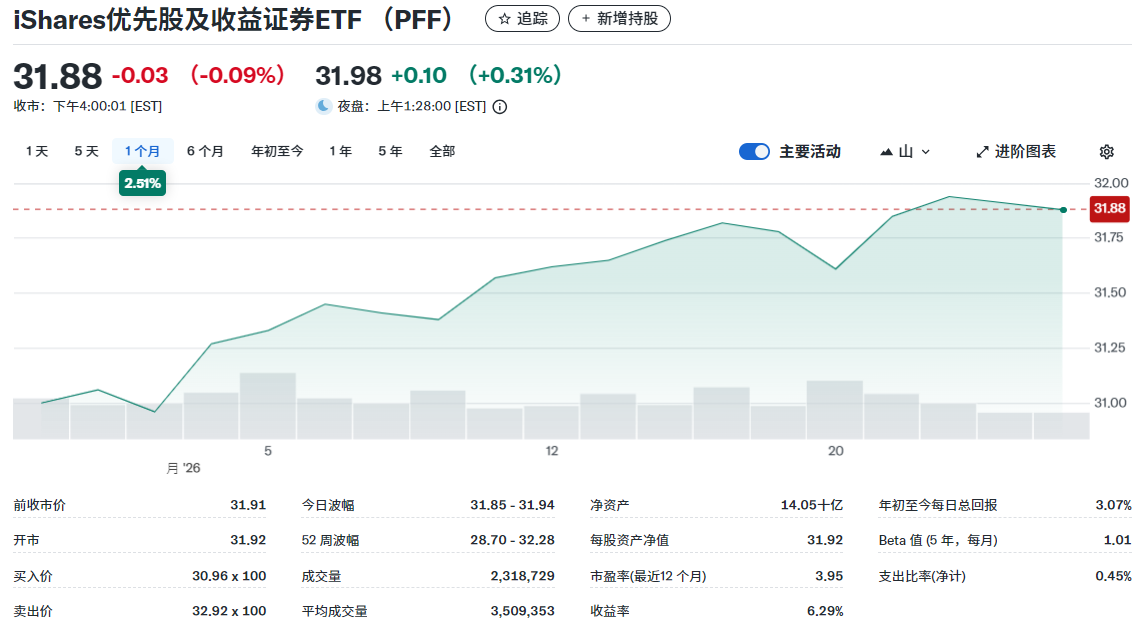Click the info icon after the night session time
Image resolution: width=1136 pixels, height=624 pixels.
[x=499, y=105]
